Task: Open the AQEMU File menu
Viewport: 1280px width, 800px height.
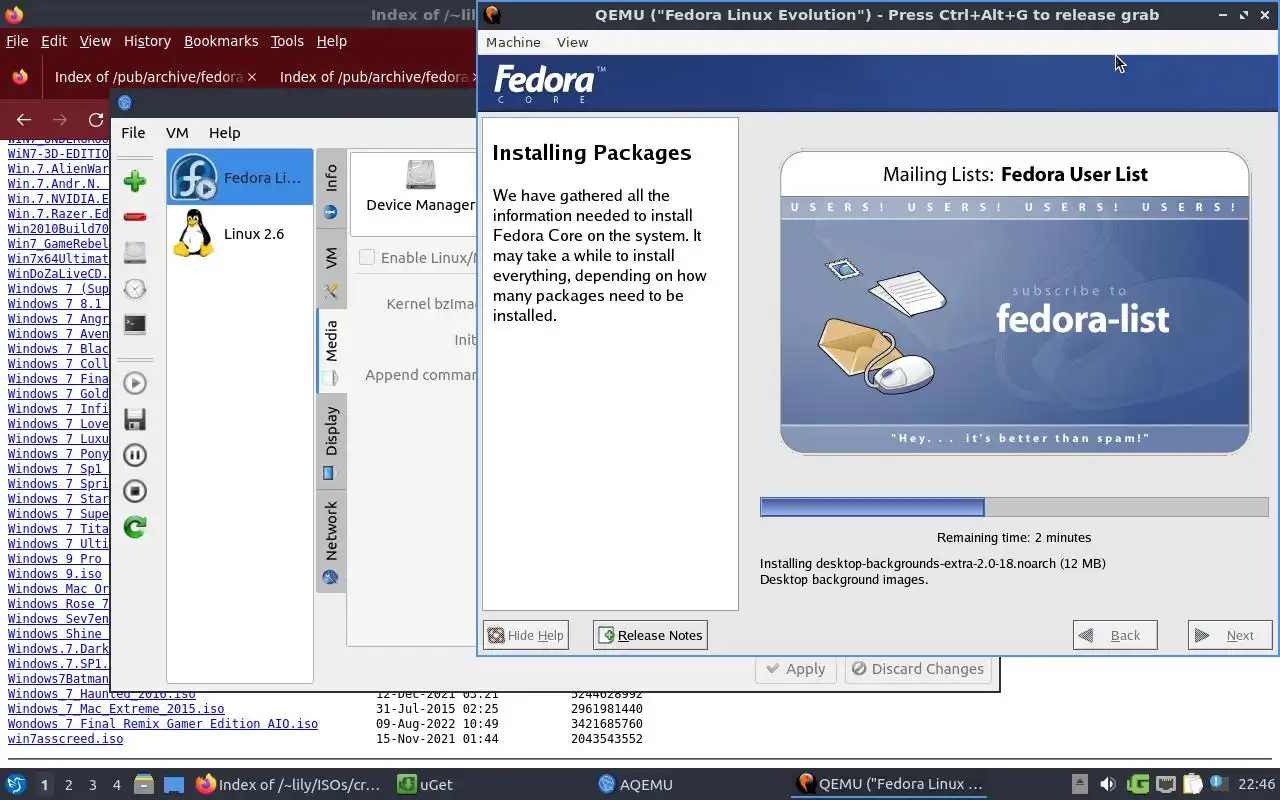Action: pos(133,132)
